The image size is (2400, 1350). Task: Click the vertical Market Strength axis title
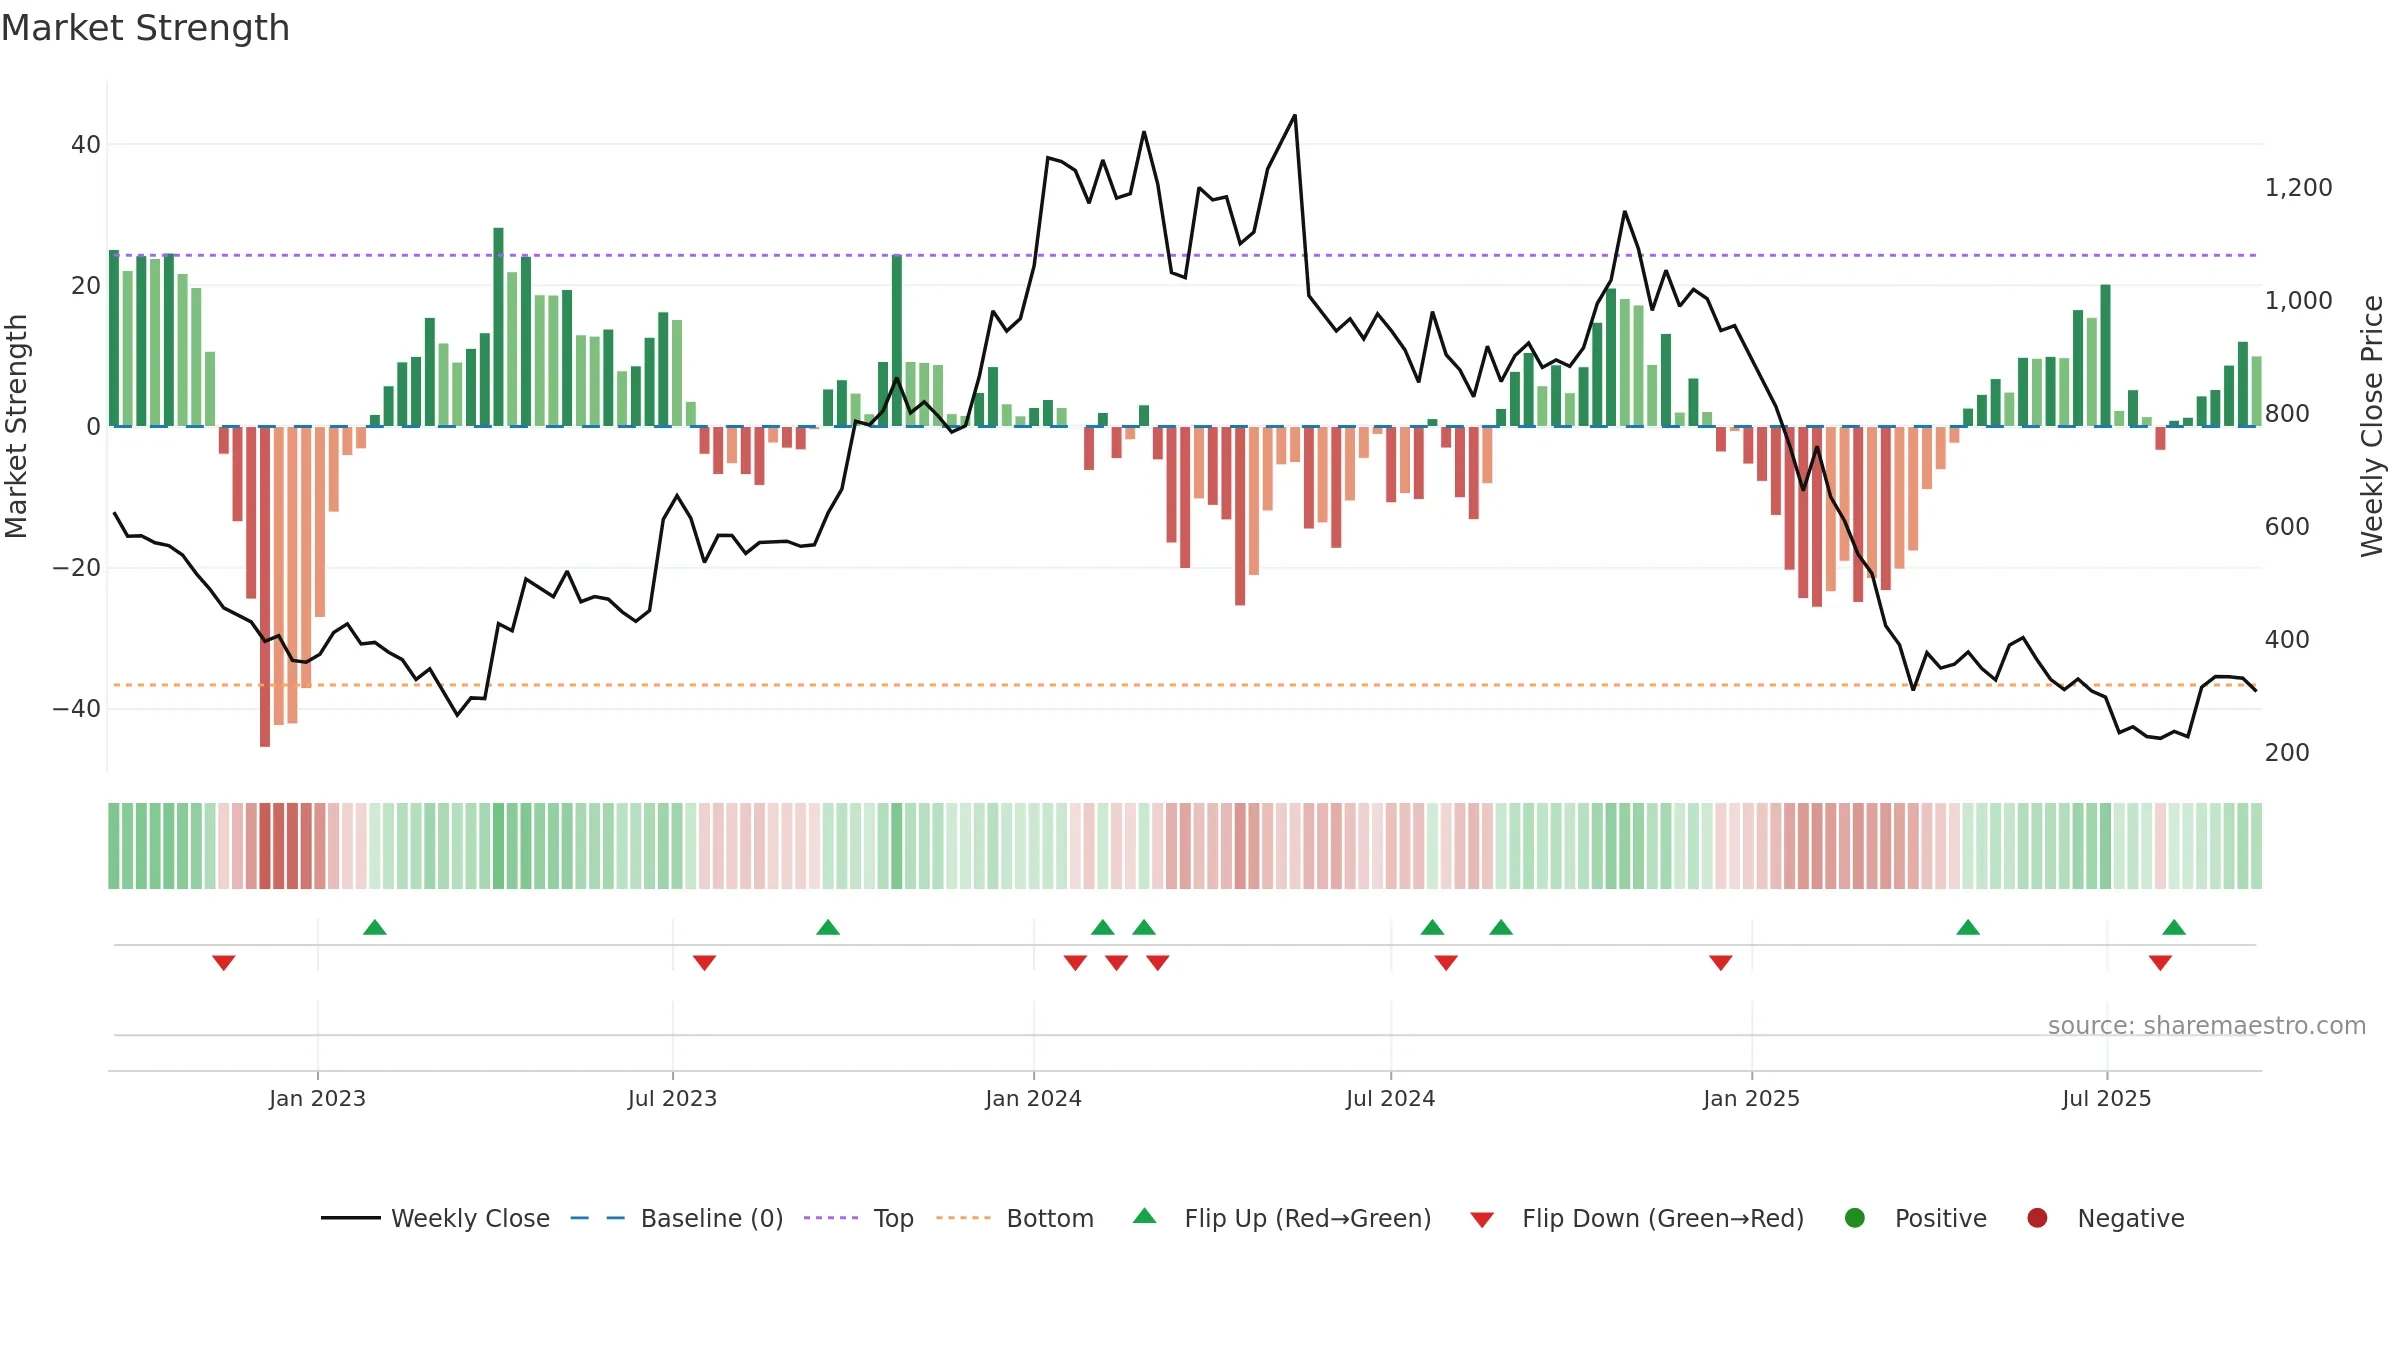click(x=16, y=426)
